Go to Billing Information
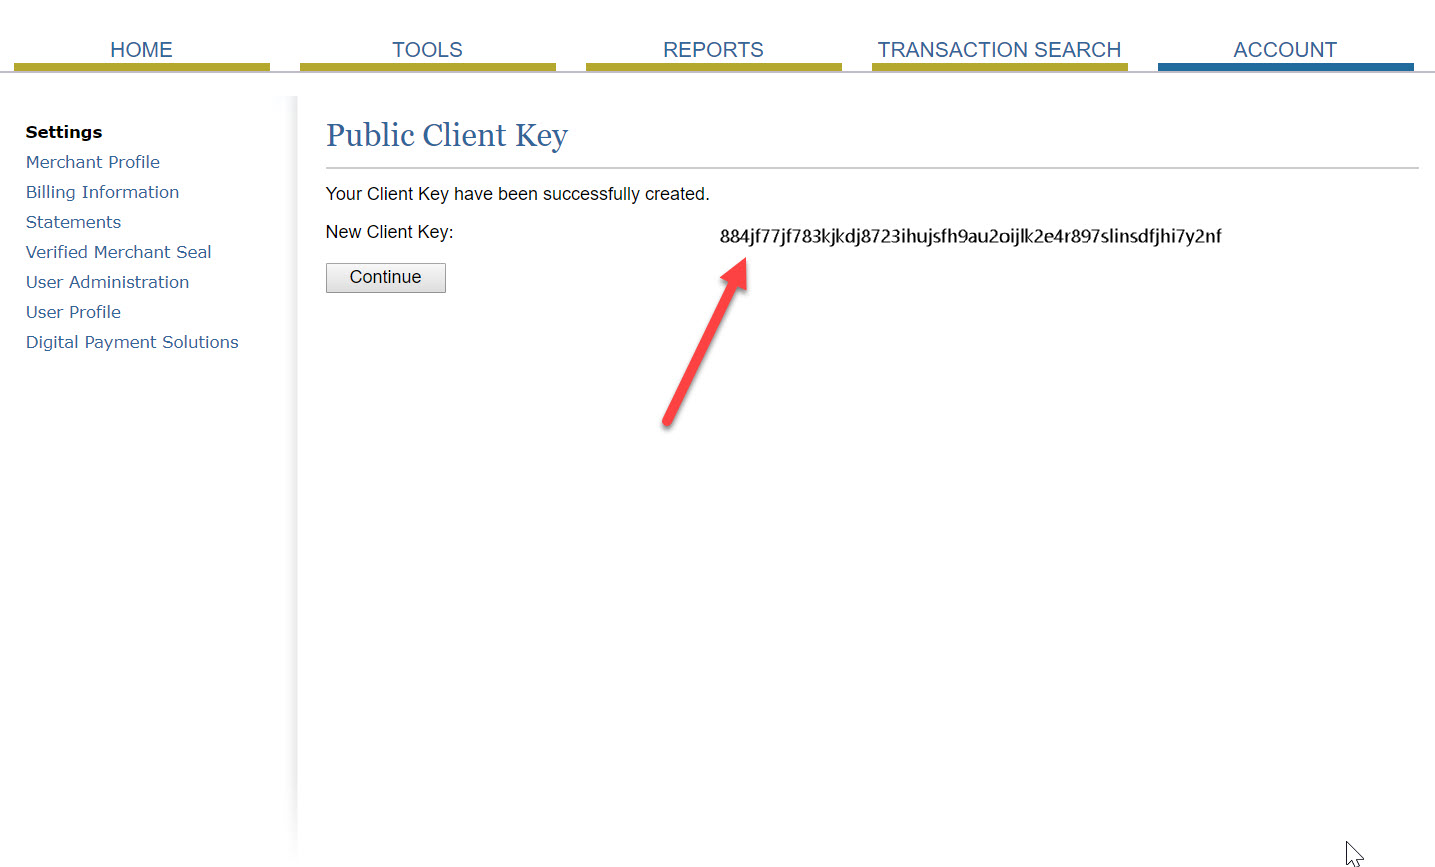Viewport: 1435px width, 867px height. click(x=102, y=192)
